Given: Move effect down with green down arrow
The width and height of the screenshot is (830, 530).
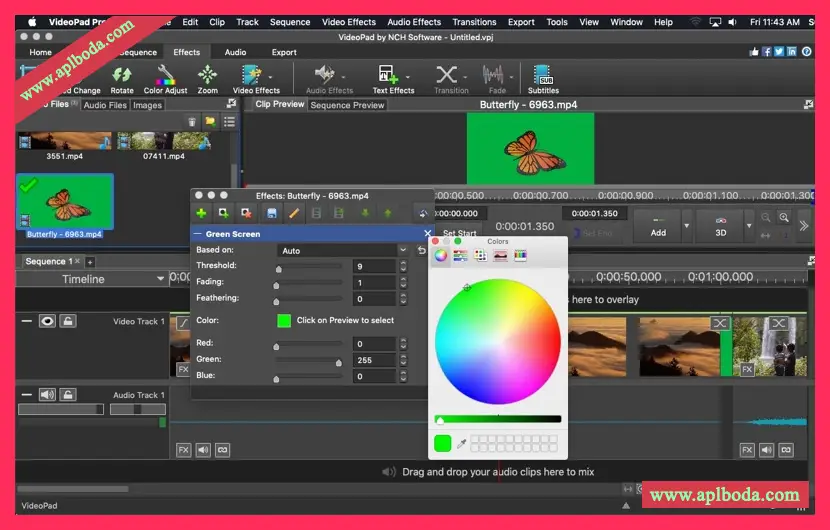Looking at the screenshot, I should pos(365,213).
